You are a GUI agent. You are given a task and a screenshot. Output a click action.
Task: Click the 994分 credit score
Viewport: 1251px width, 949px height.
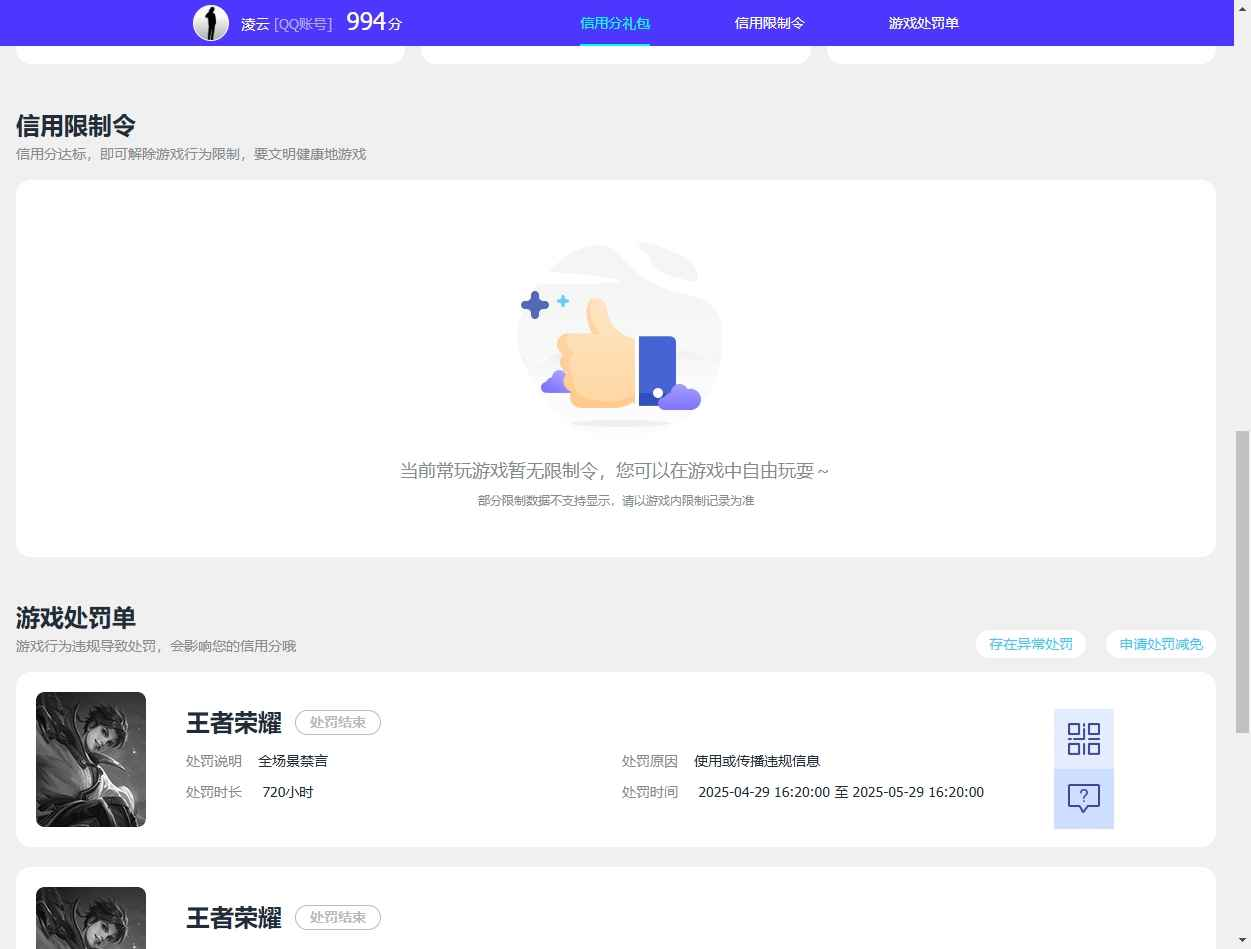click(x=374, y=22)
